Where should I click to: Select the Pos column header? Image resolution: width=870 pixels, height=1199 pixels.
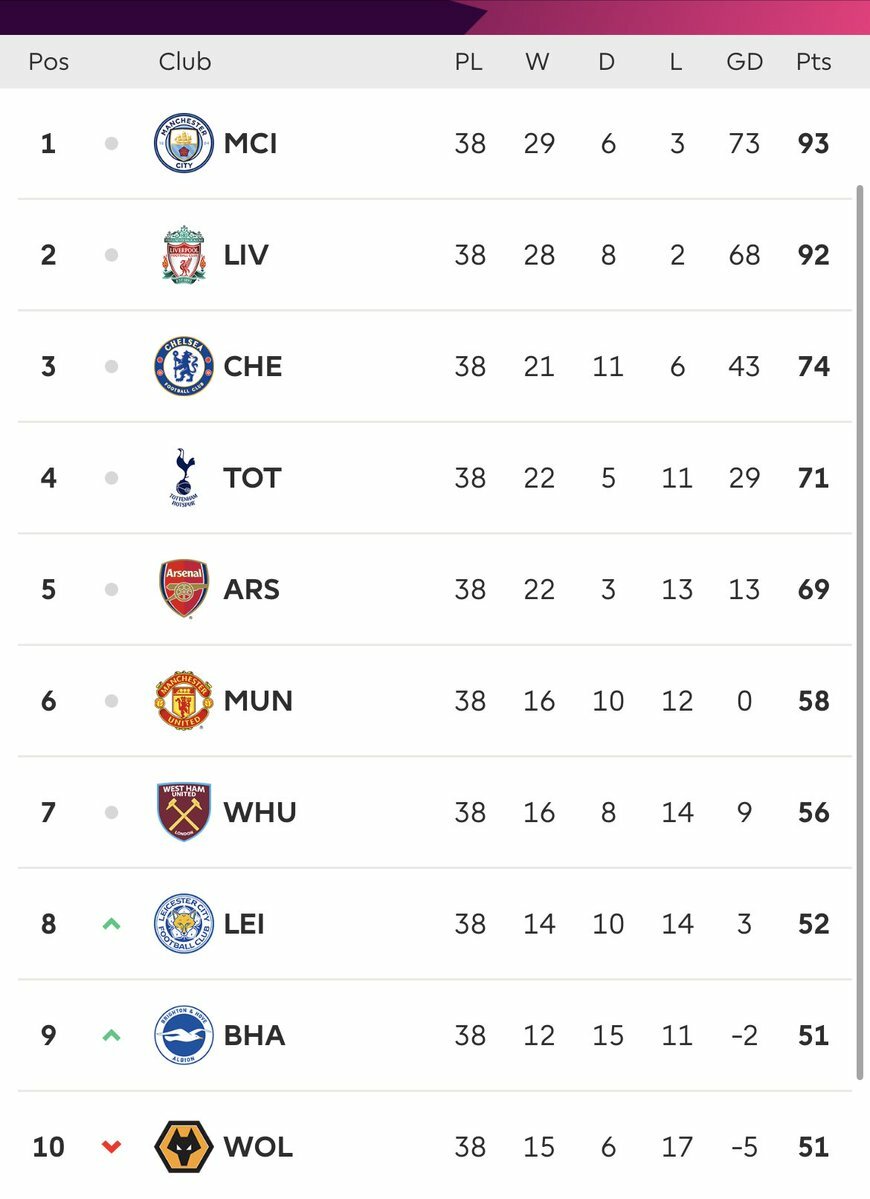(48, 61)
